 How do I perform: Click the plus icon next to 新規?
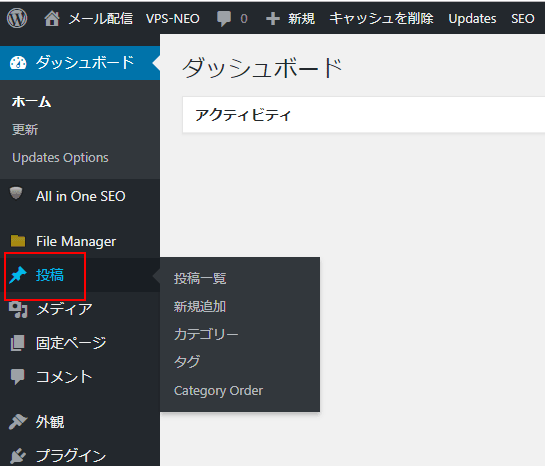[x=273, y=19]
